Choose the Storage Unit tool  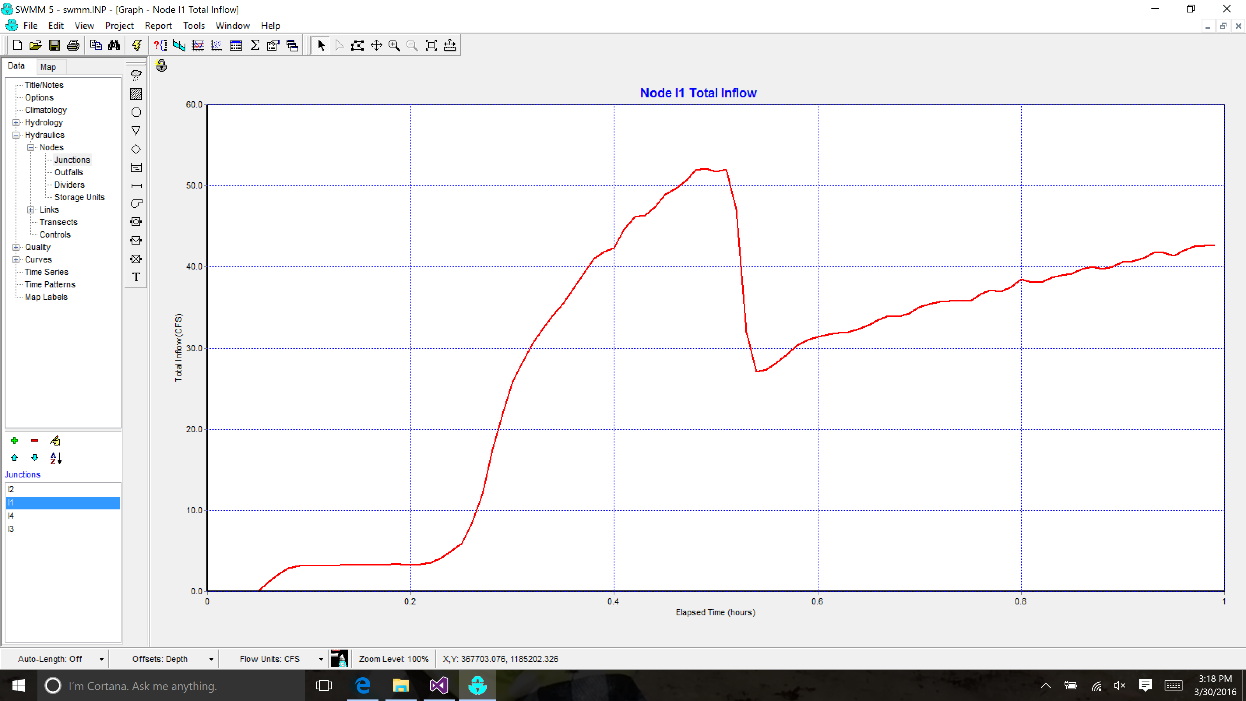[136, 167]
